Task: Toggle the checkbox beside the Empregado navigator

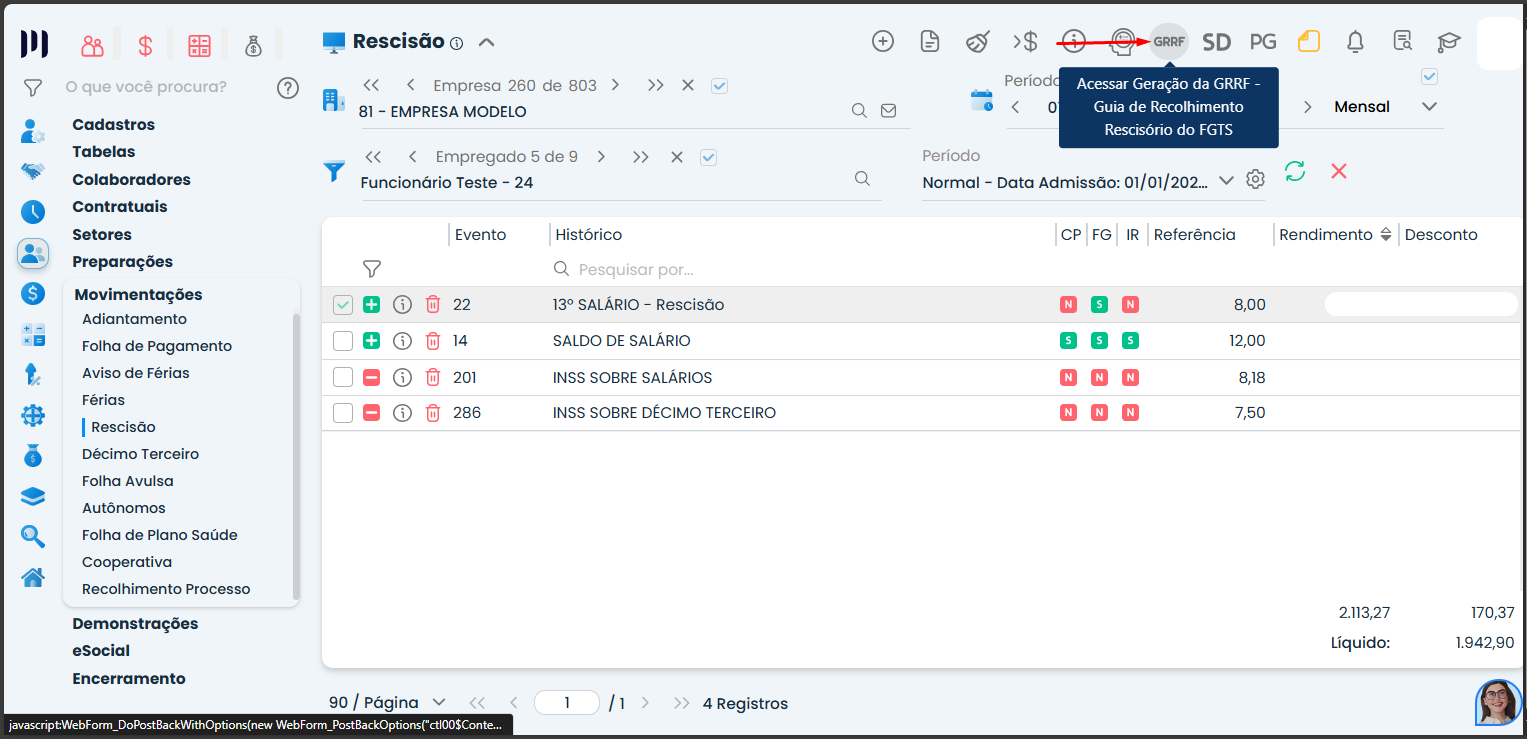Action: coord(709,157)
